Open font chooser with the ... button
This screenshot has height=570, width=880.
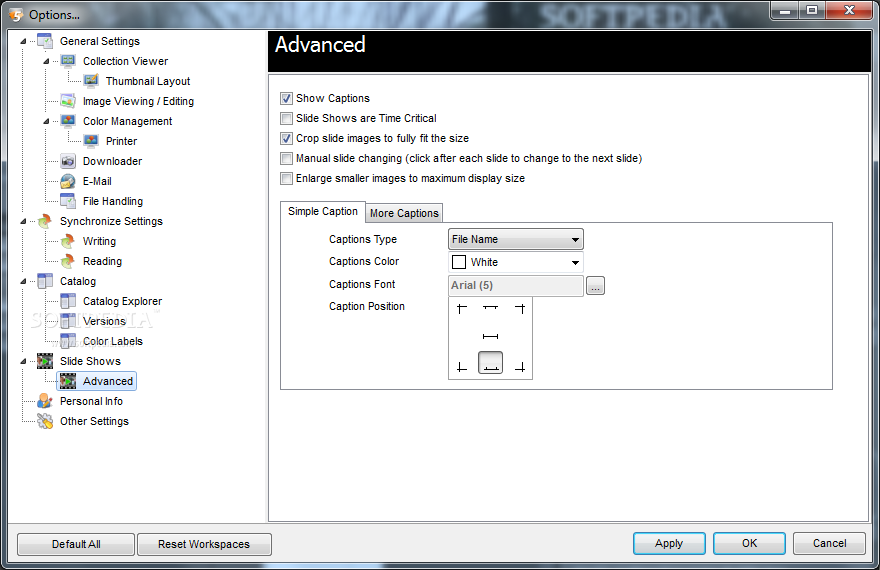tap(595, 286)
